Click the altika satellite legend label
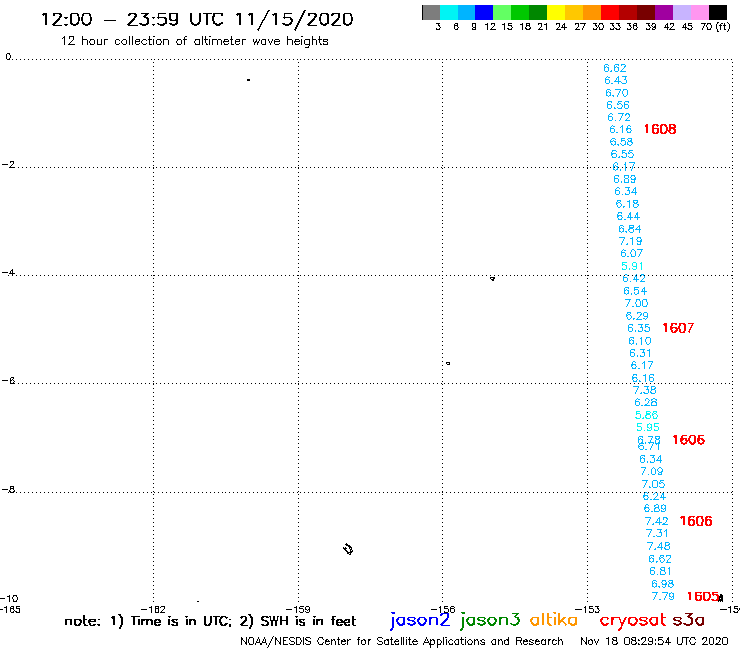The width and height of the screenshot is (740, 650). point(553,620)
